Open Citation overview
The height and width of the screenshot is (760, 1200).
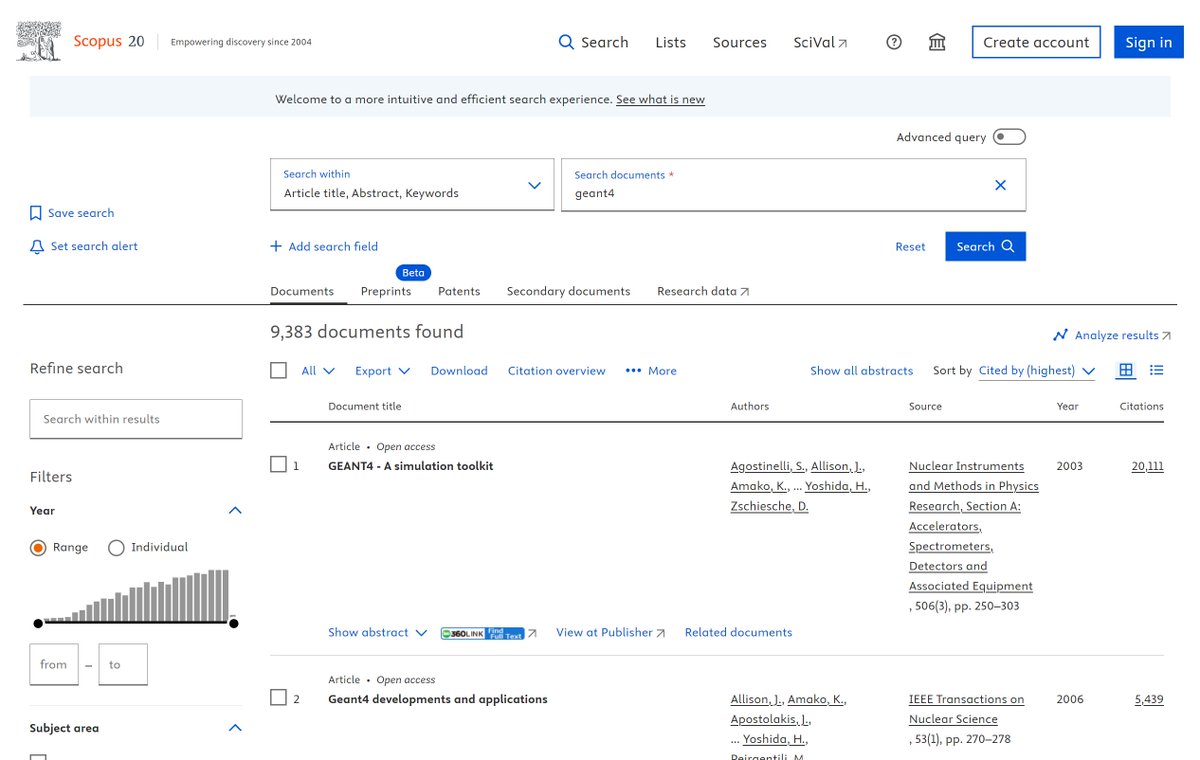(x=557, y=371)
